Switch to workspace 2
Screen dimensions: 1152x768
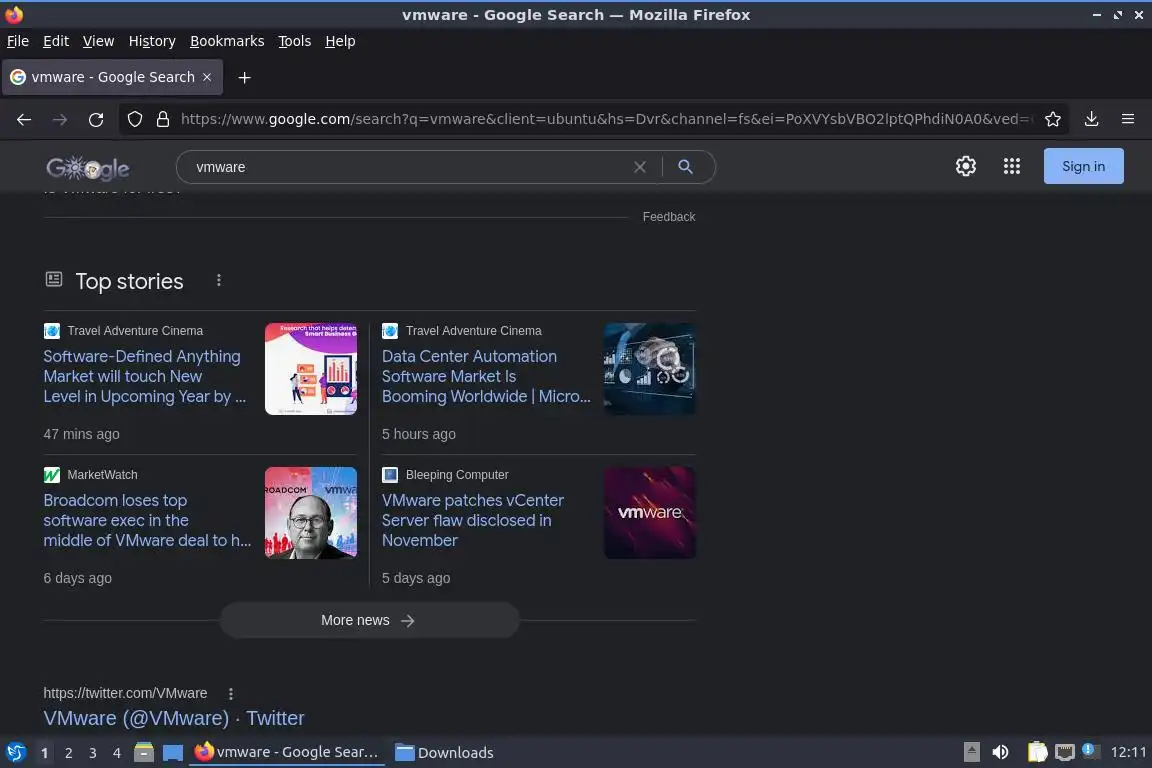[x=68, y=753]
